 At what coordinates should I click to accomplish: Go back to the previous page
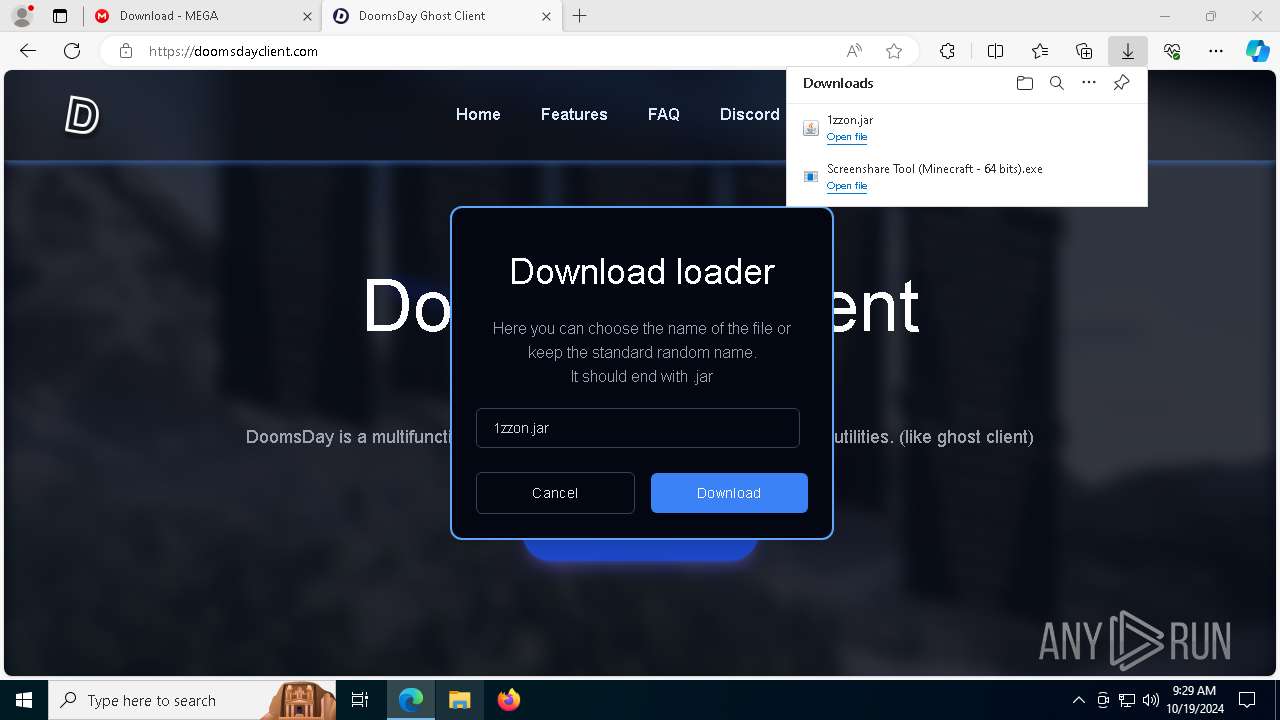[x=28, y=51]
